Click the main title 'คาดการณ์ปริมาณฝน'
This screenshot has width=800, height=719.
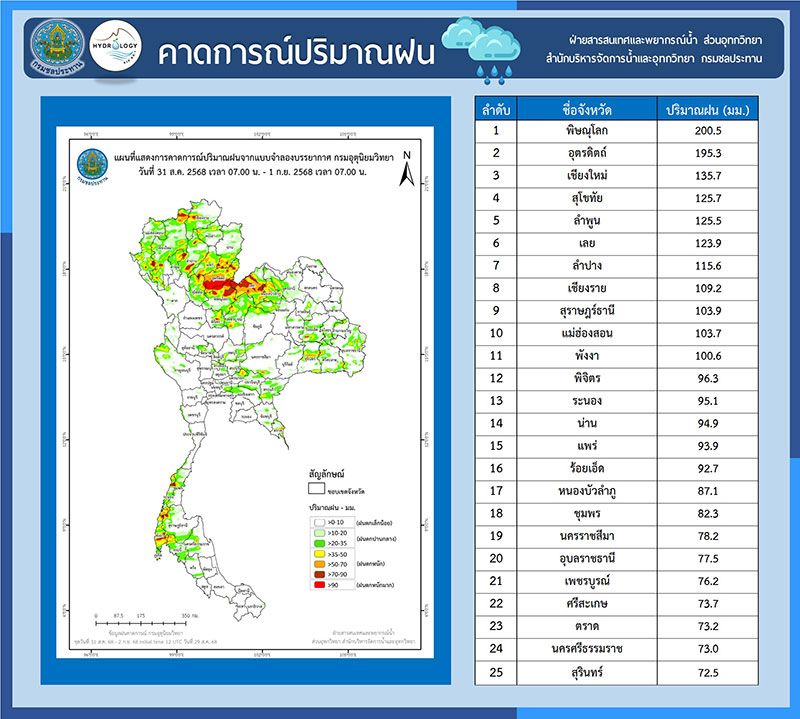(296, 53)
